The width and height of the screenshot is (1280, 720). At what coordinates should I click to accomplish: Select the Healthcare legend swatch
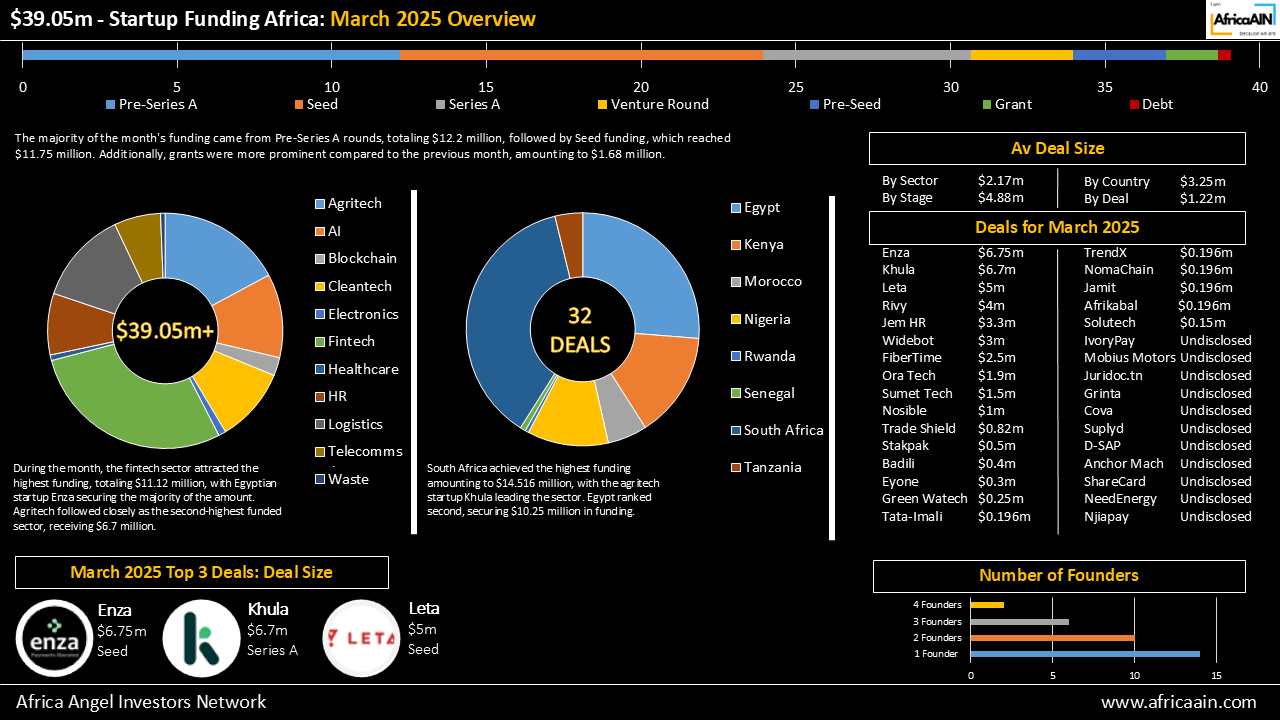pos(319,369)
